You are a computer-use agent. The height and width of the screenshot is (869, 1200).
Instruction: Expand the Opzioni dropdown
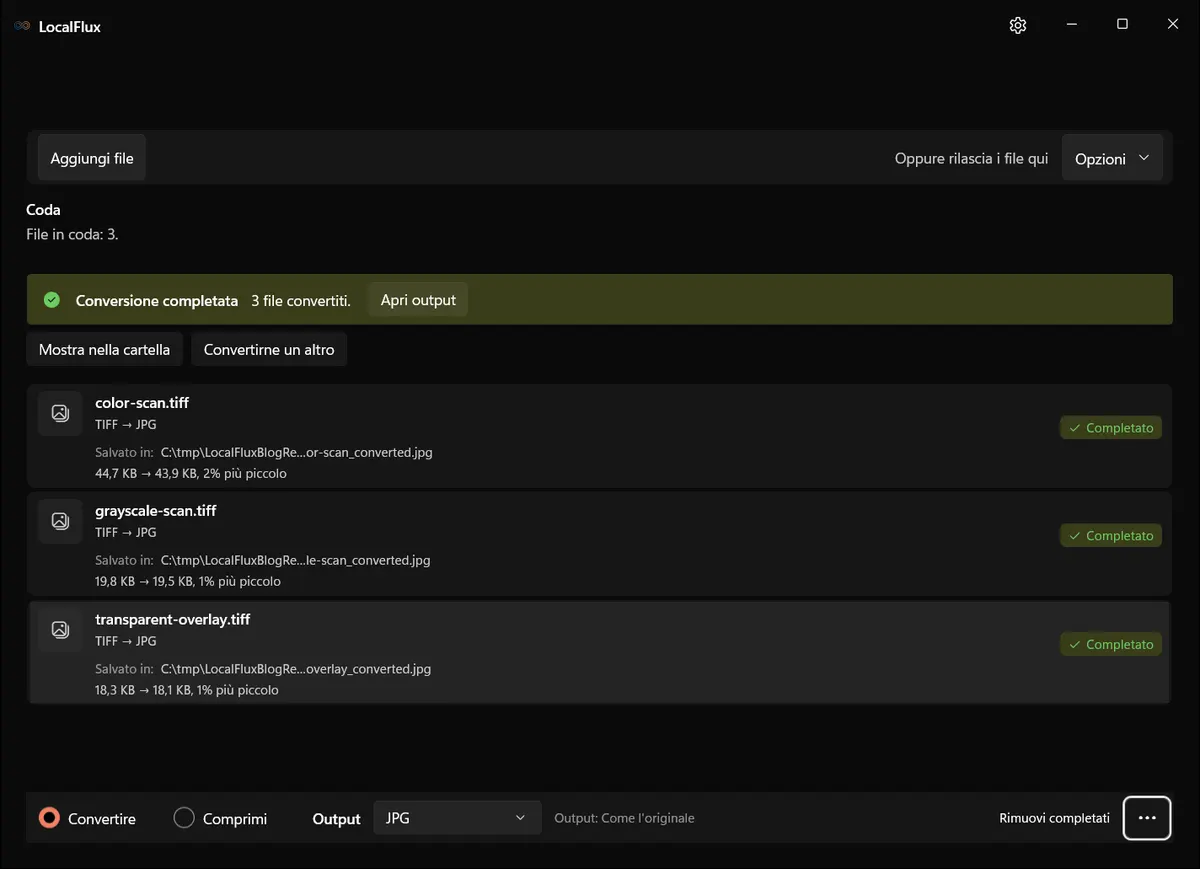tap(1112, 158)
